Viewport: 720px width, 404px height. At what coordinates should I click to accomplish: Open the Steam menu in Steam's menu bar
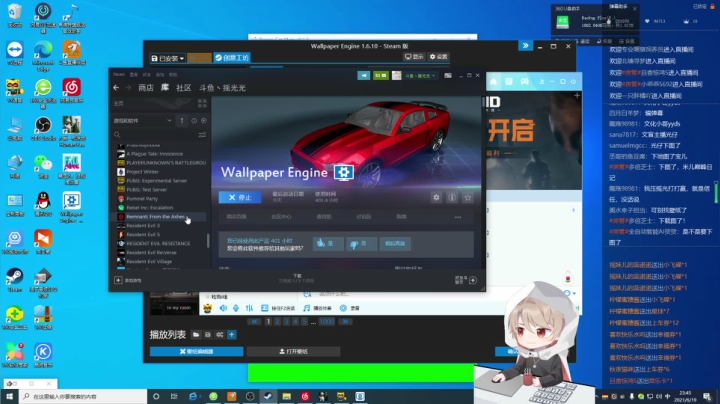coord(119,74)
